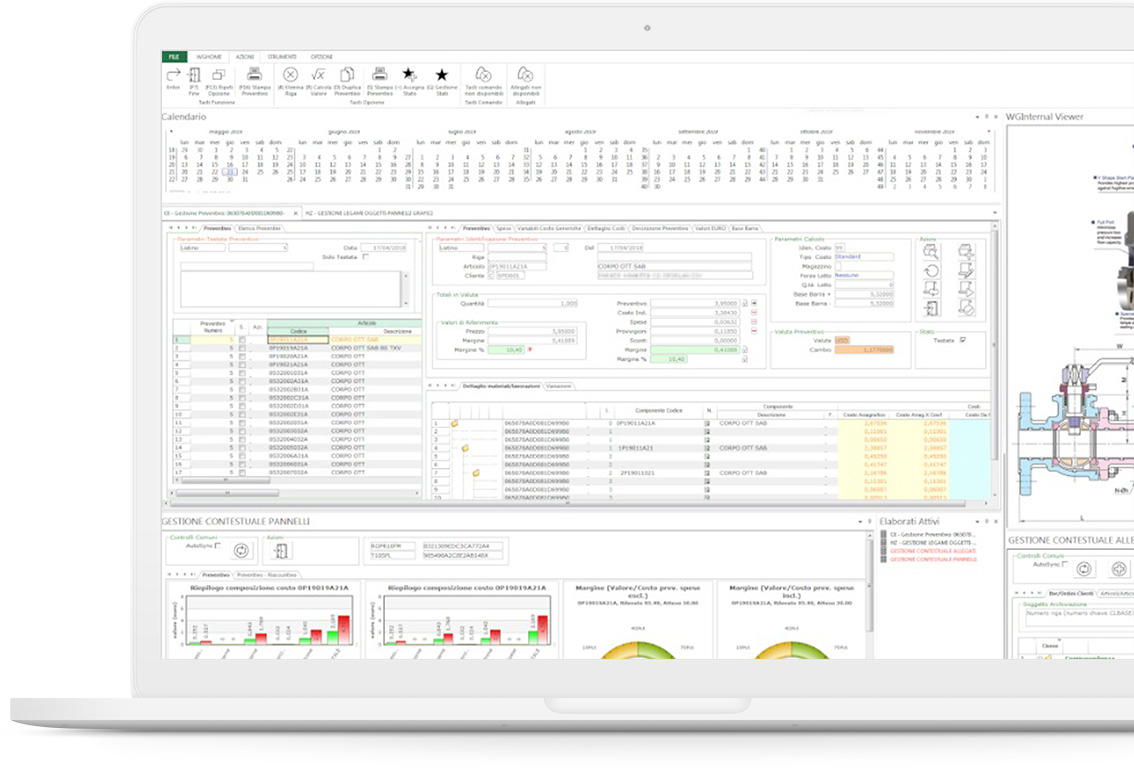Click sync icon in right Gestione Contestuale panel

(1083, 569)
